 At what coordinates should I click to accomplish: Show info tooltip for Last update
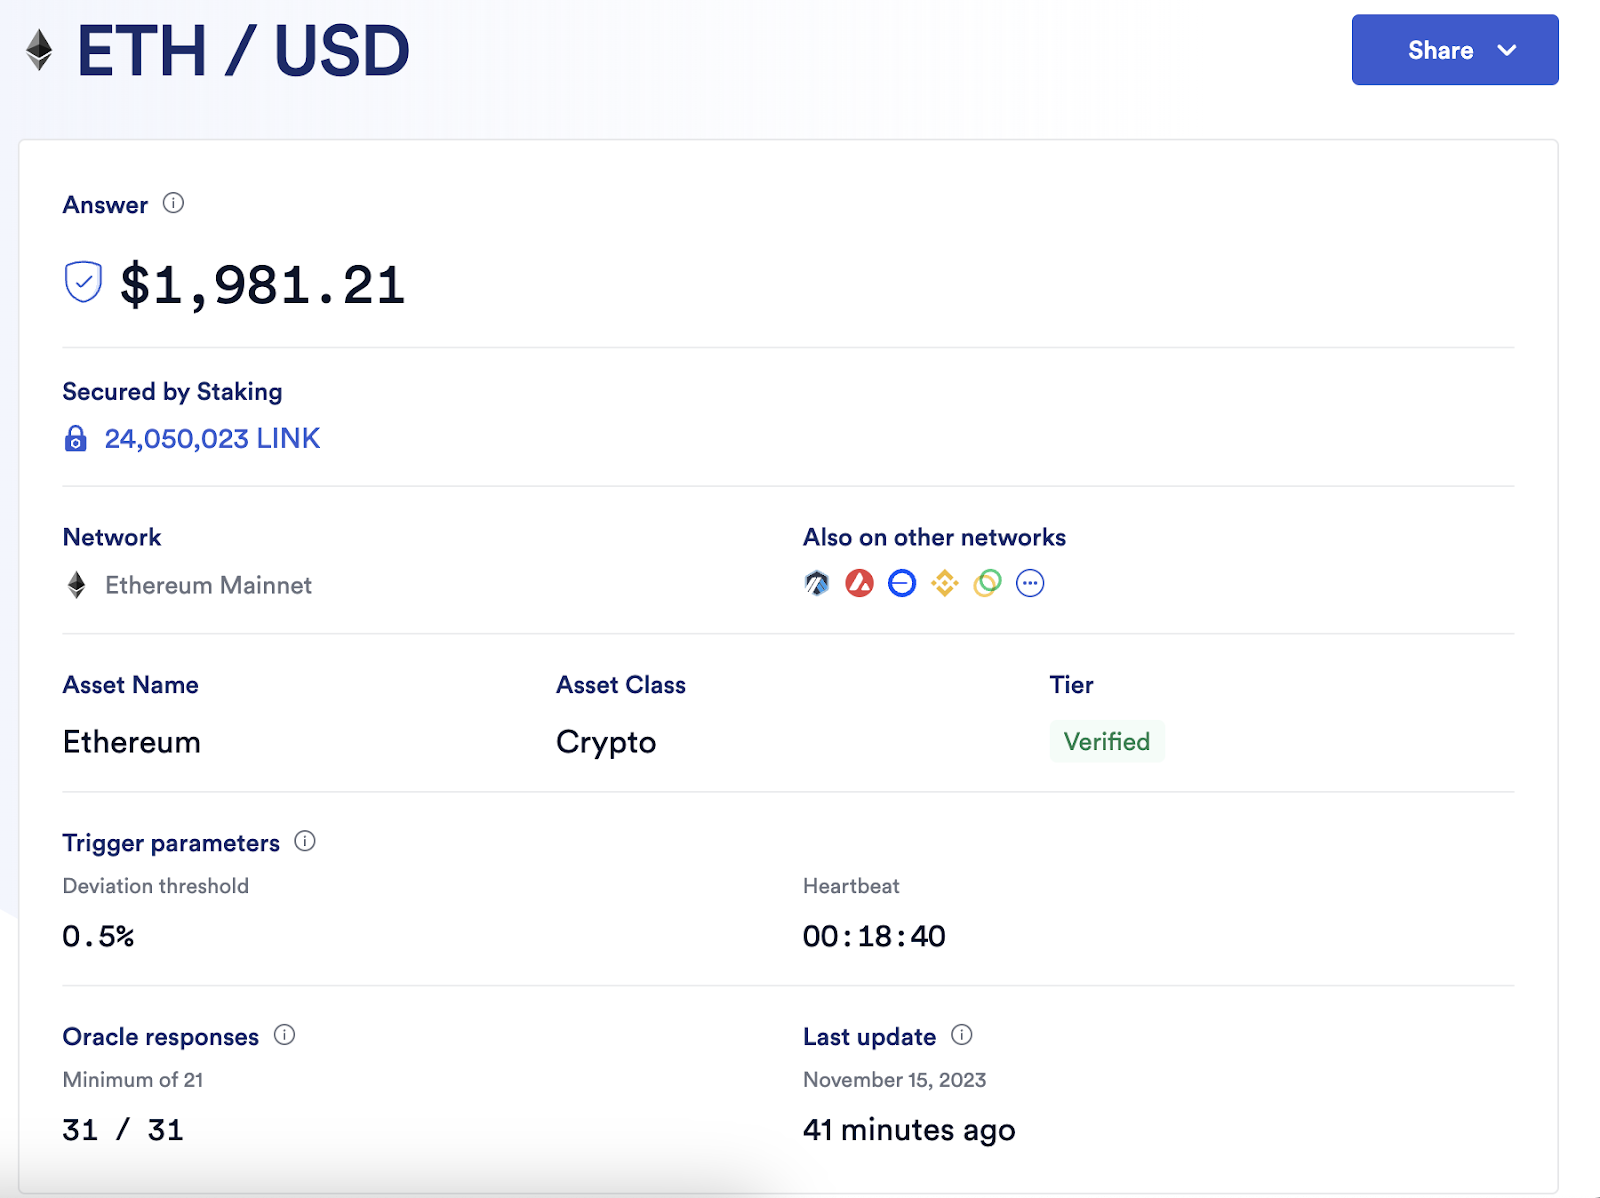tap(962, 1035)
